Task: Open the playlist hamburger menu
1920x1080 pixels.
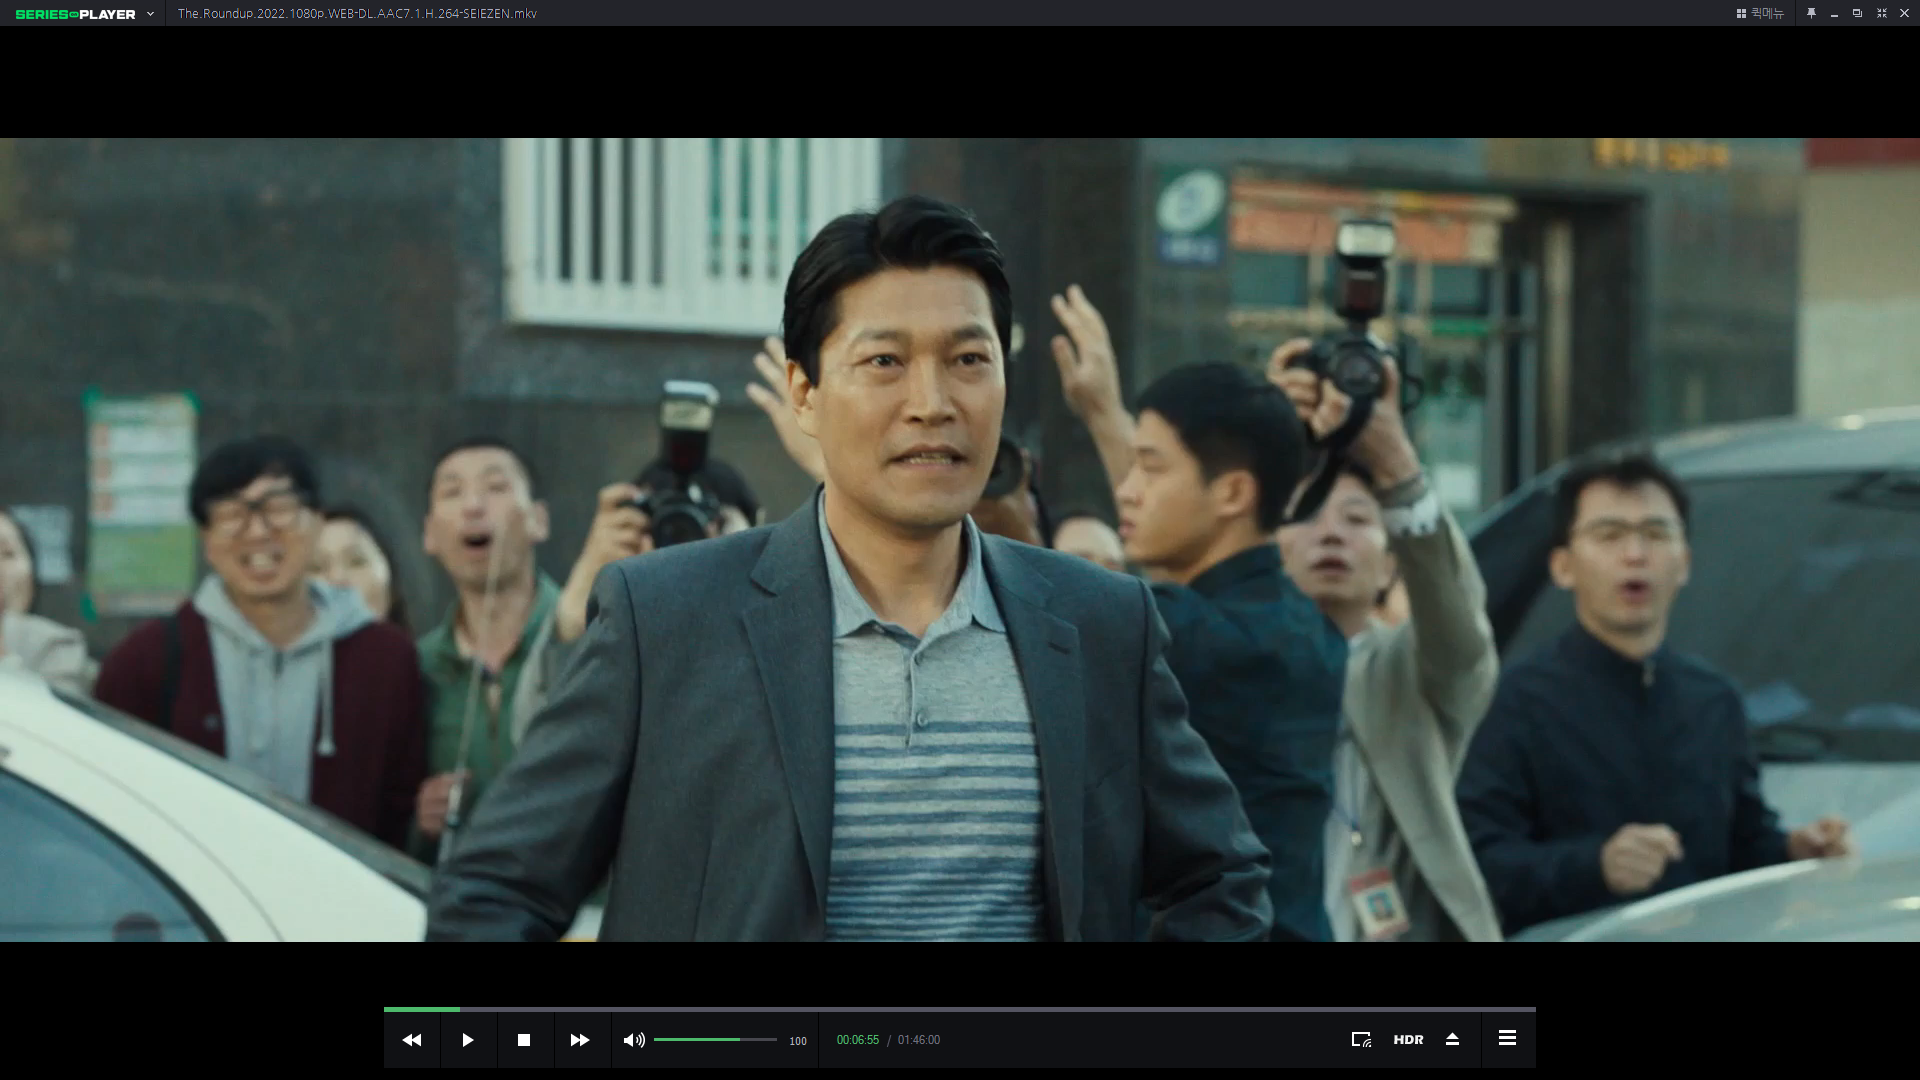Action: click(x=1507, y=1038)
